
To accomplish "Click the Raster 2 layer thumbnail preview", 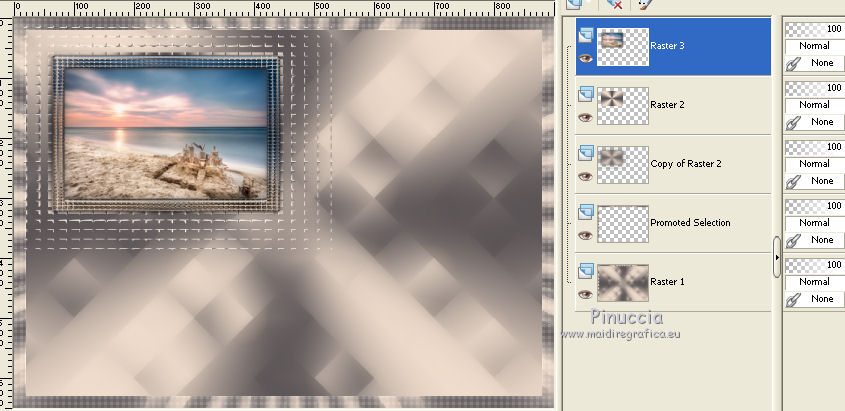I will point(623,106).
